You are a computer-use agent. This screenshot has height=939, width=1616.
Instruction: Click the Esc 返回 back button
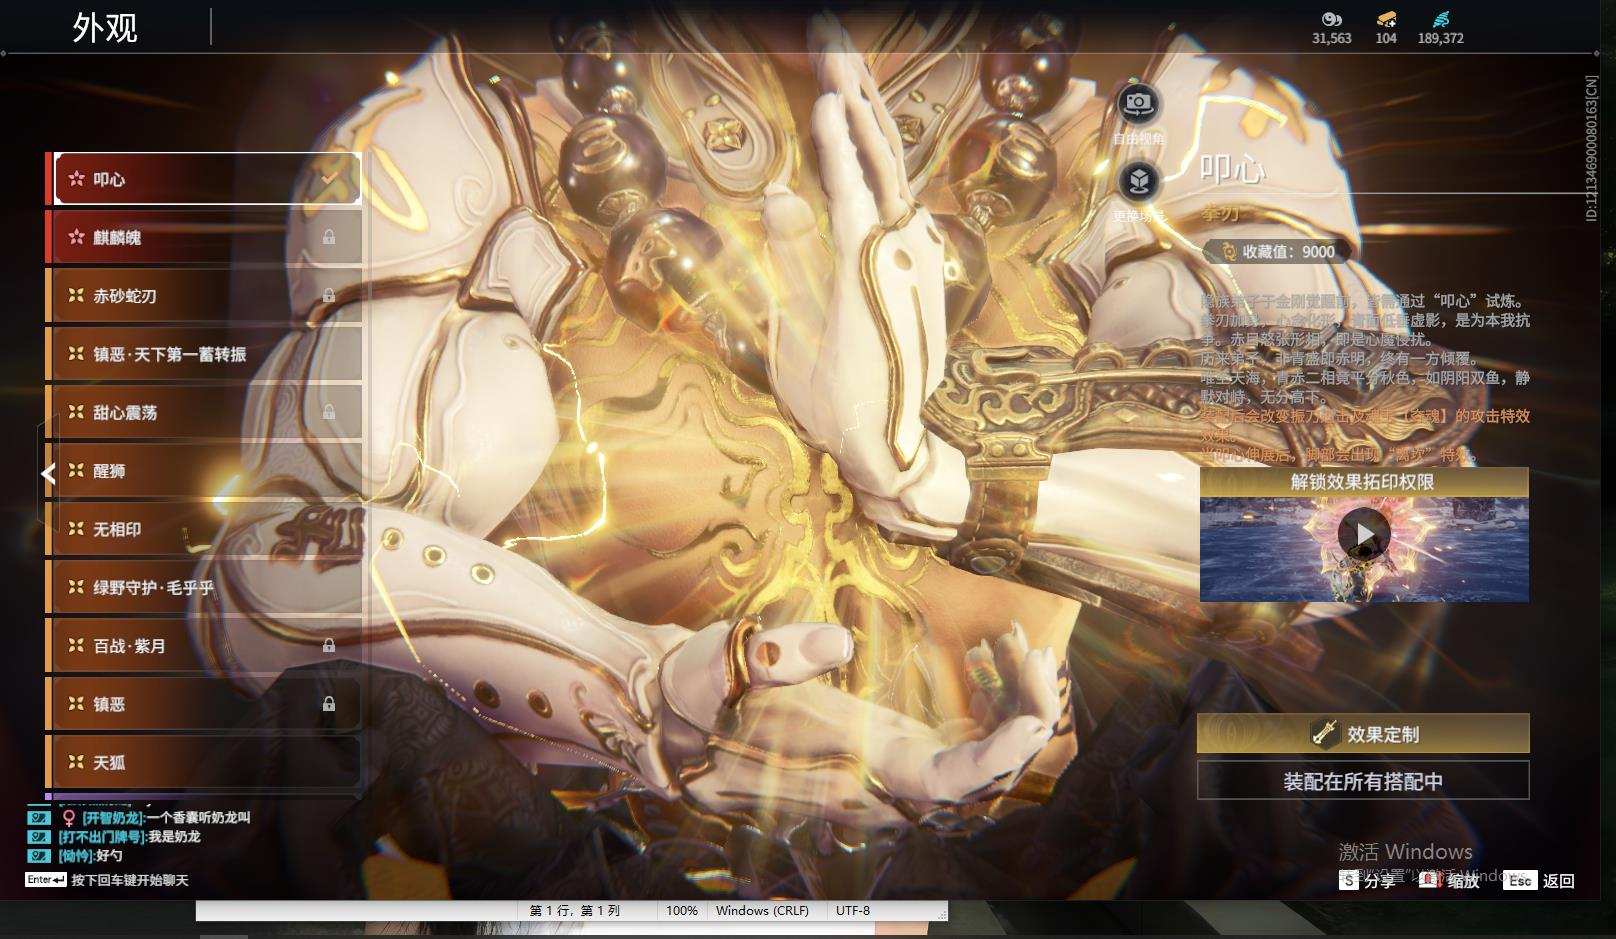[1541, 880]
